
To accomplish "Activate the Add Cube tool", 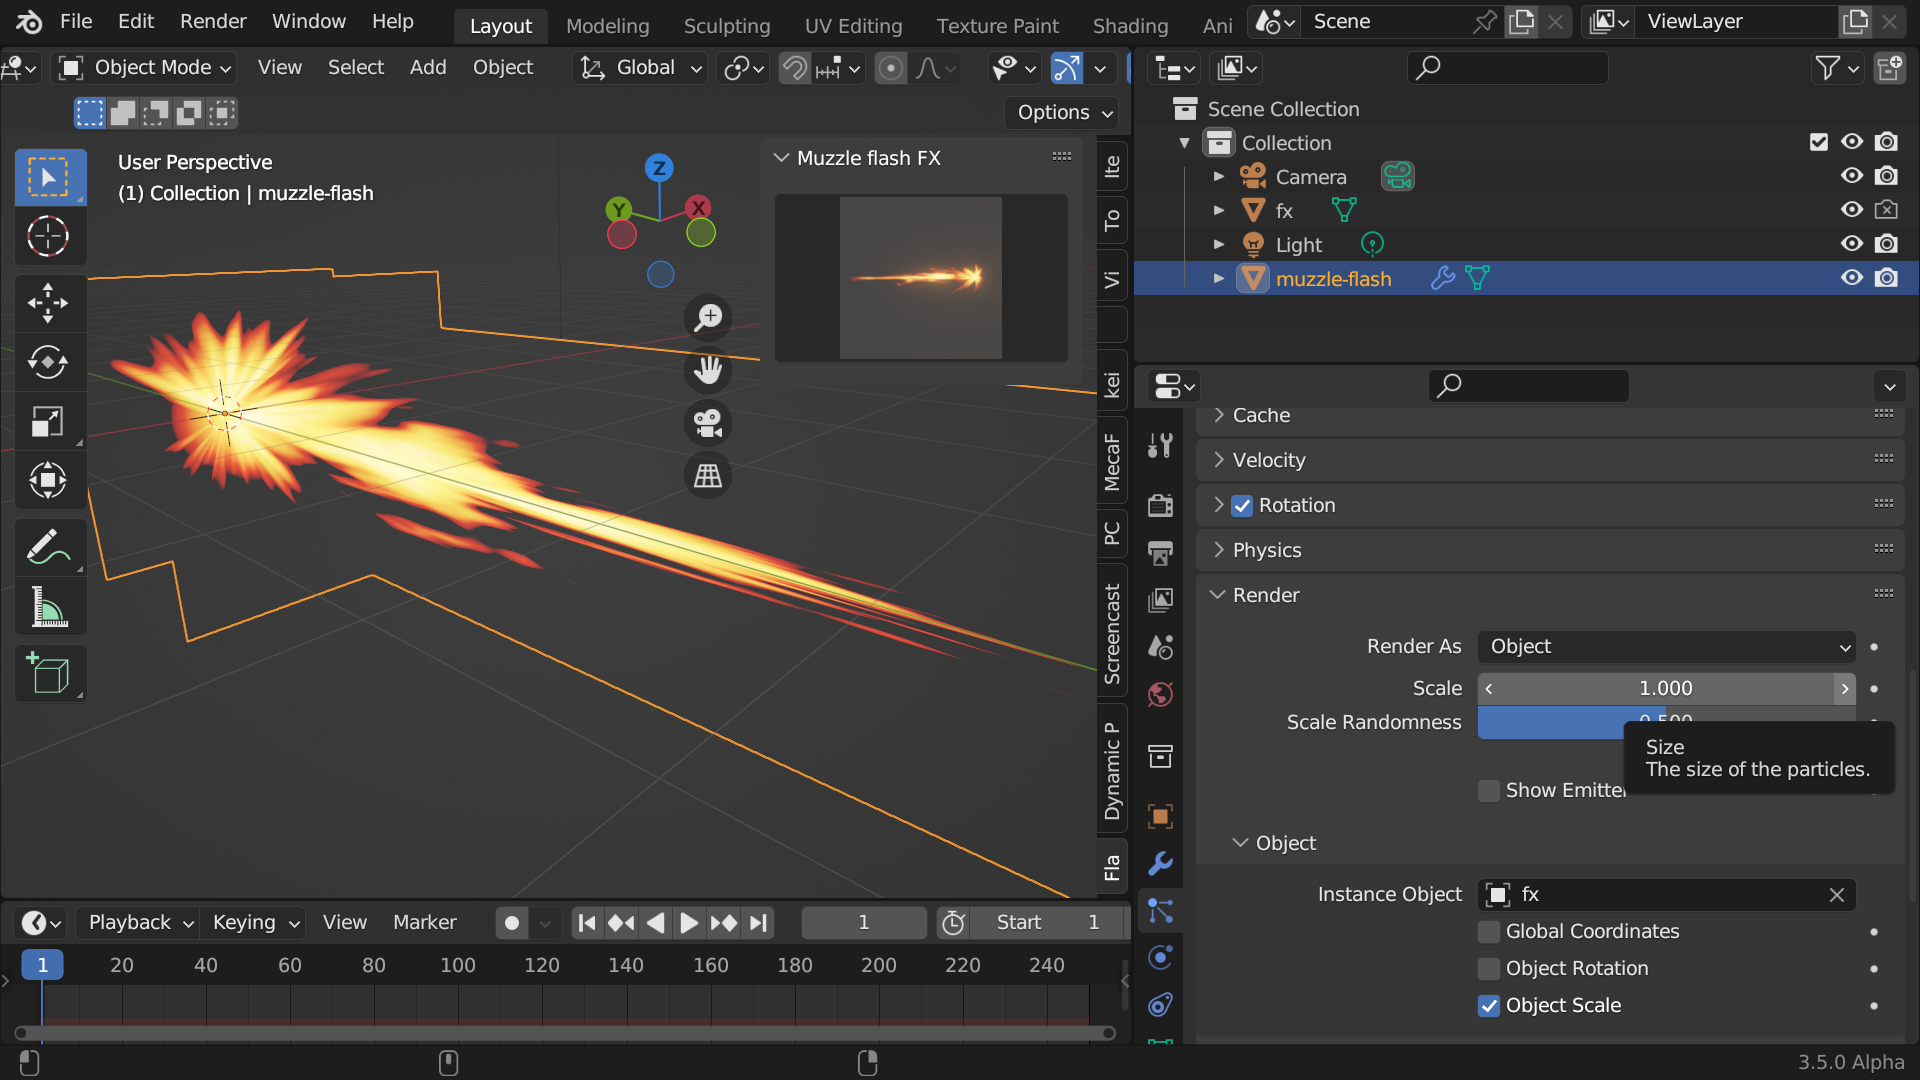I will [50, 673].
